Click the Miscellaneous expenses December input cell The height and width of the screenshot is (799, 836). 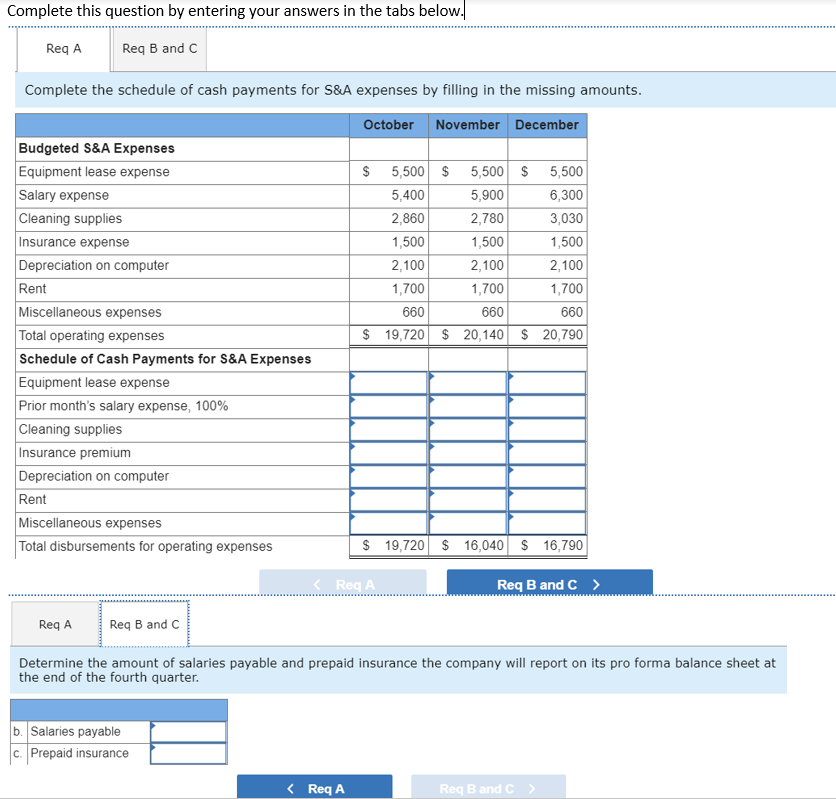pos(547,523)
